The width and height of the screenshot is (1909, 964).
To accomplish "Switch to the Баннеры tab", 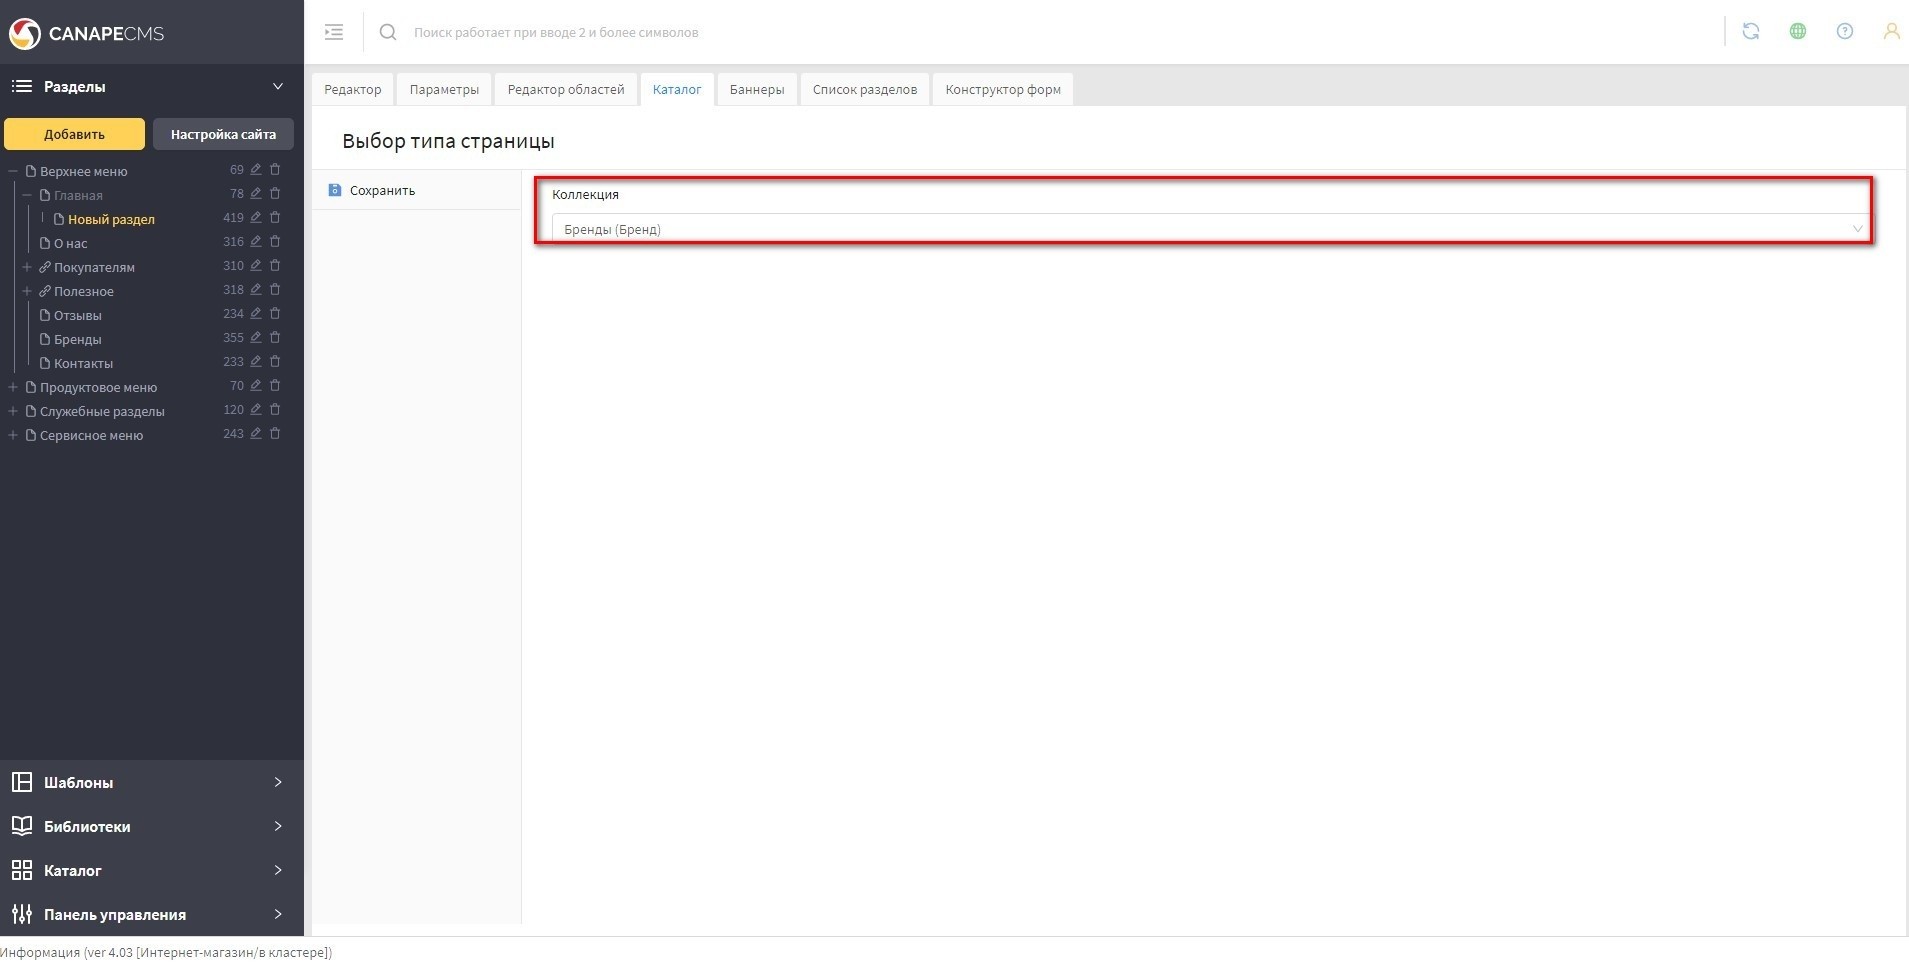I will 756,89.
